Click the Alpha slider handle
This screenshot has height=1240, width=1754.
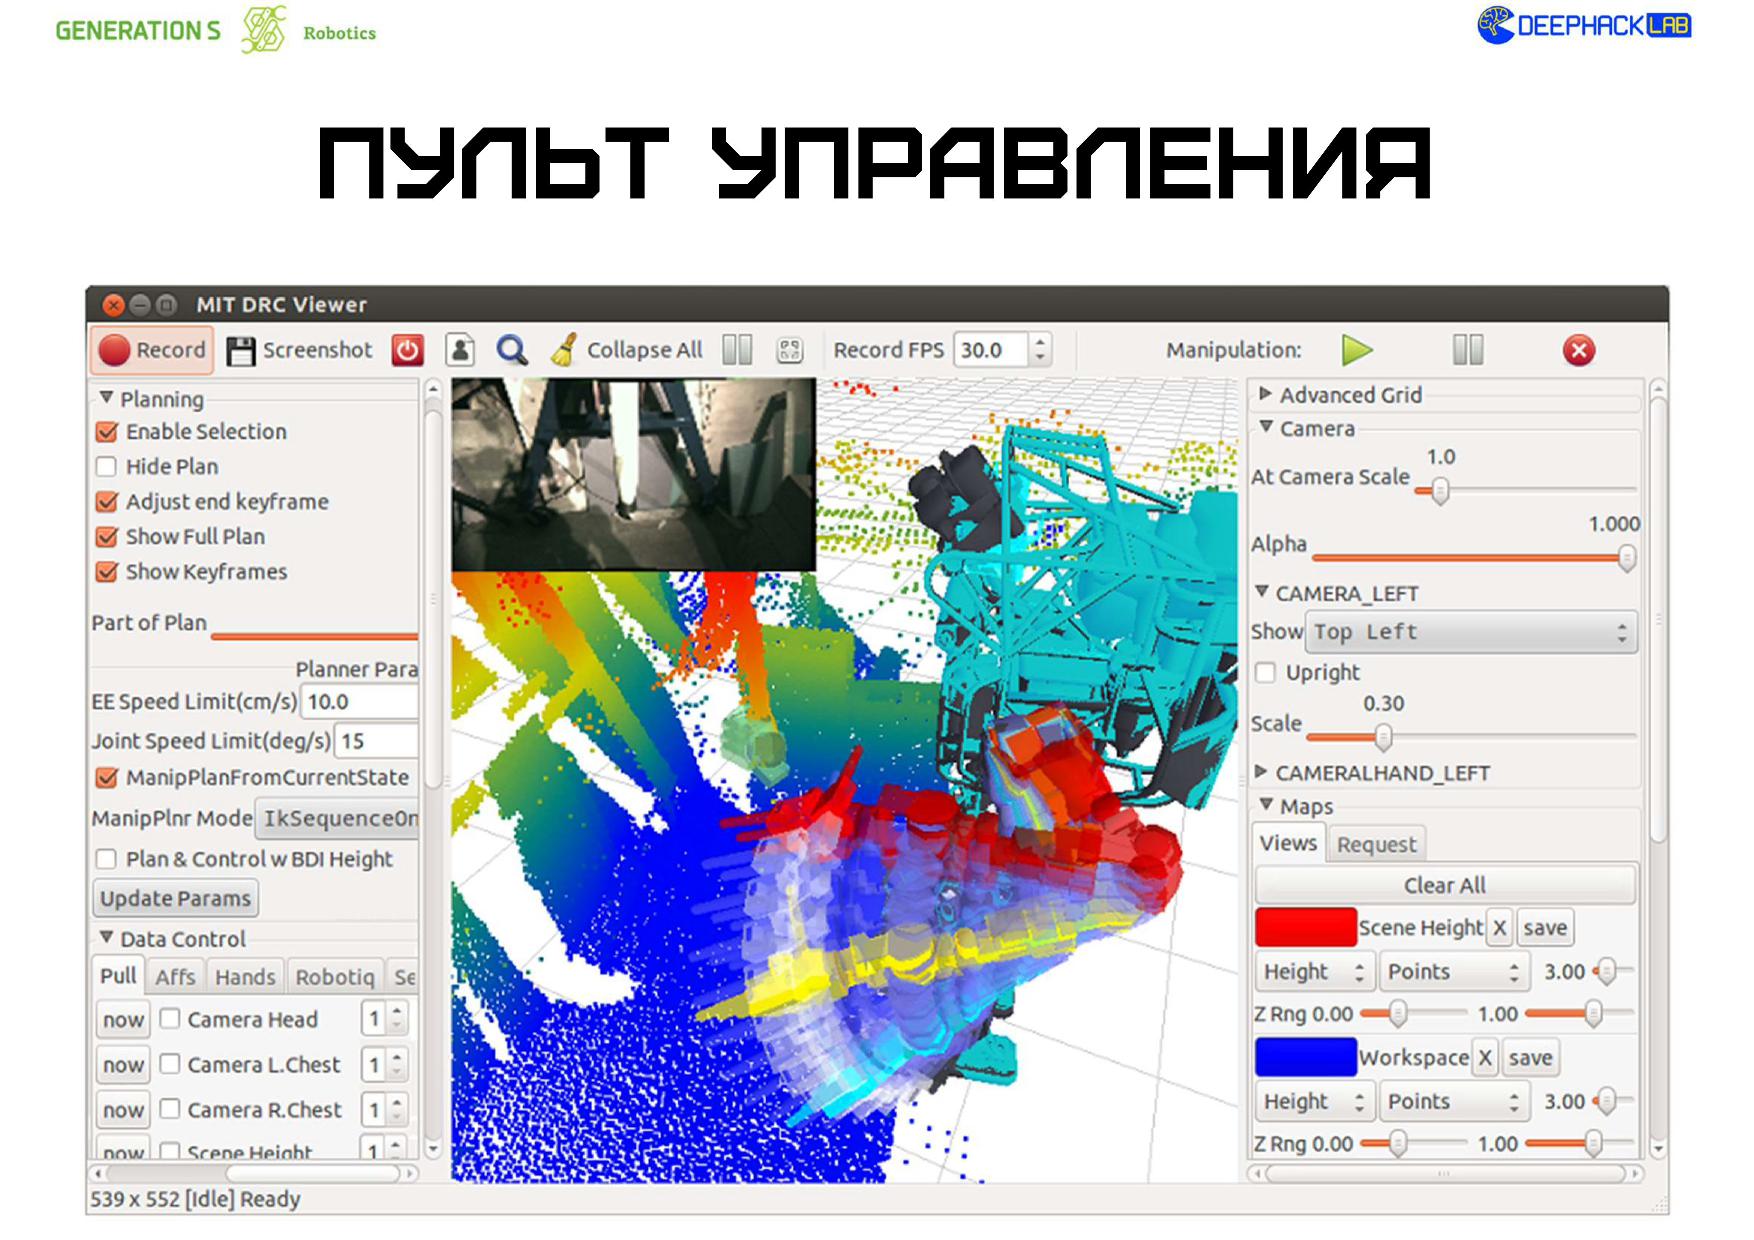pos(1627,558)
